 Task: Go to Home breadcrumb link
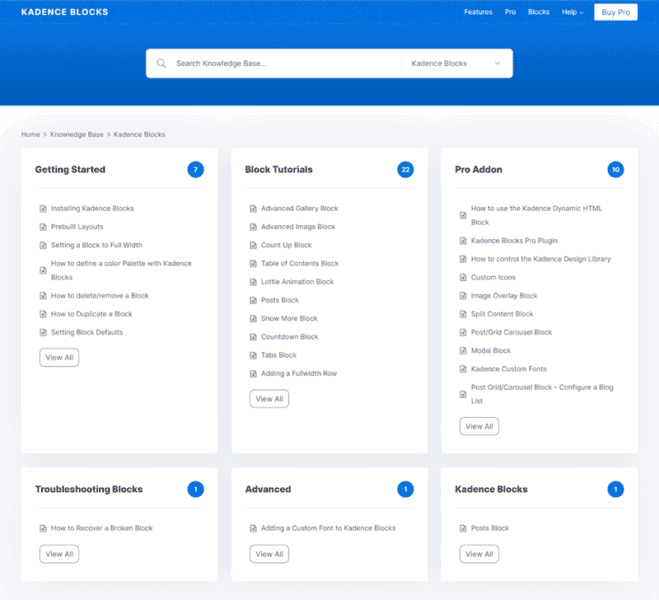30,134
